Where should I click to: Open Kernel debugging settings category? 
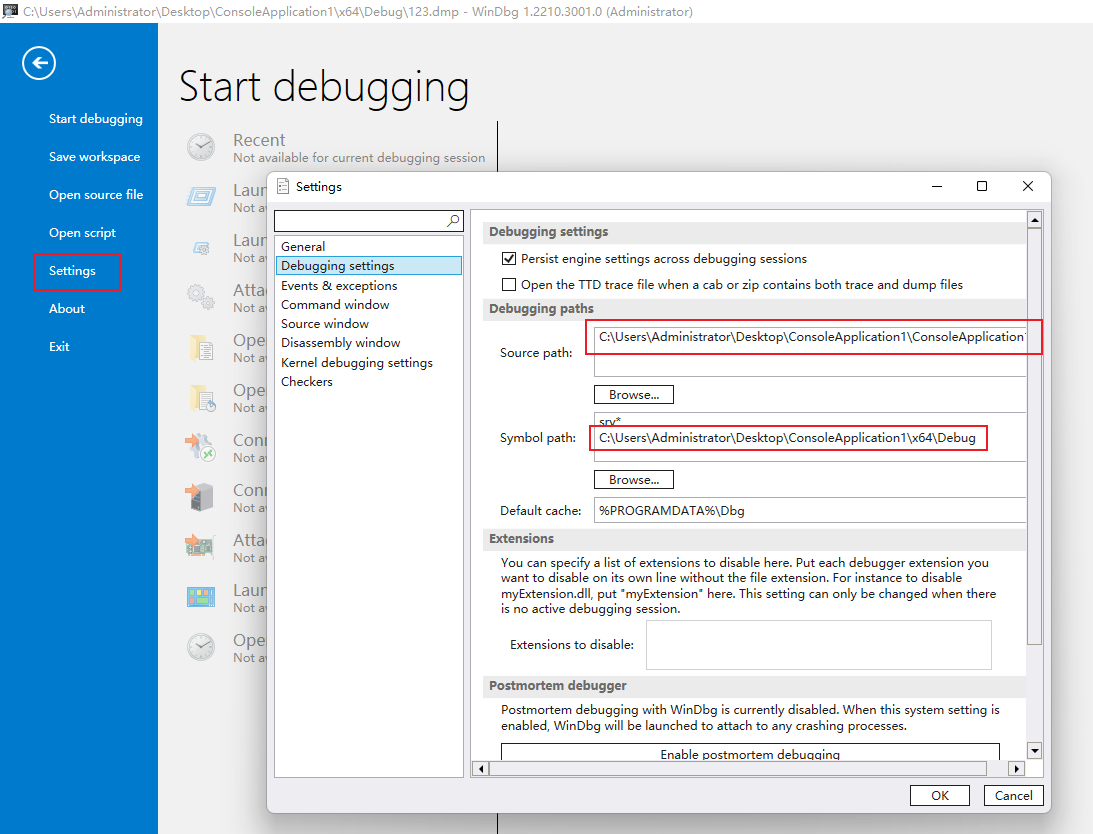pos(357,363)
